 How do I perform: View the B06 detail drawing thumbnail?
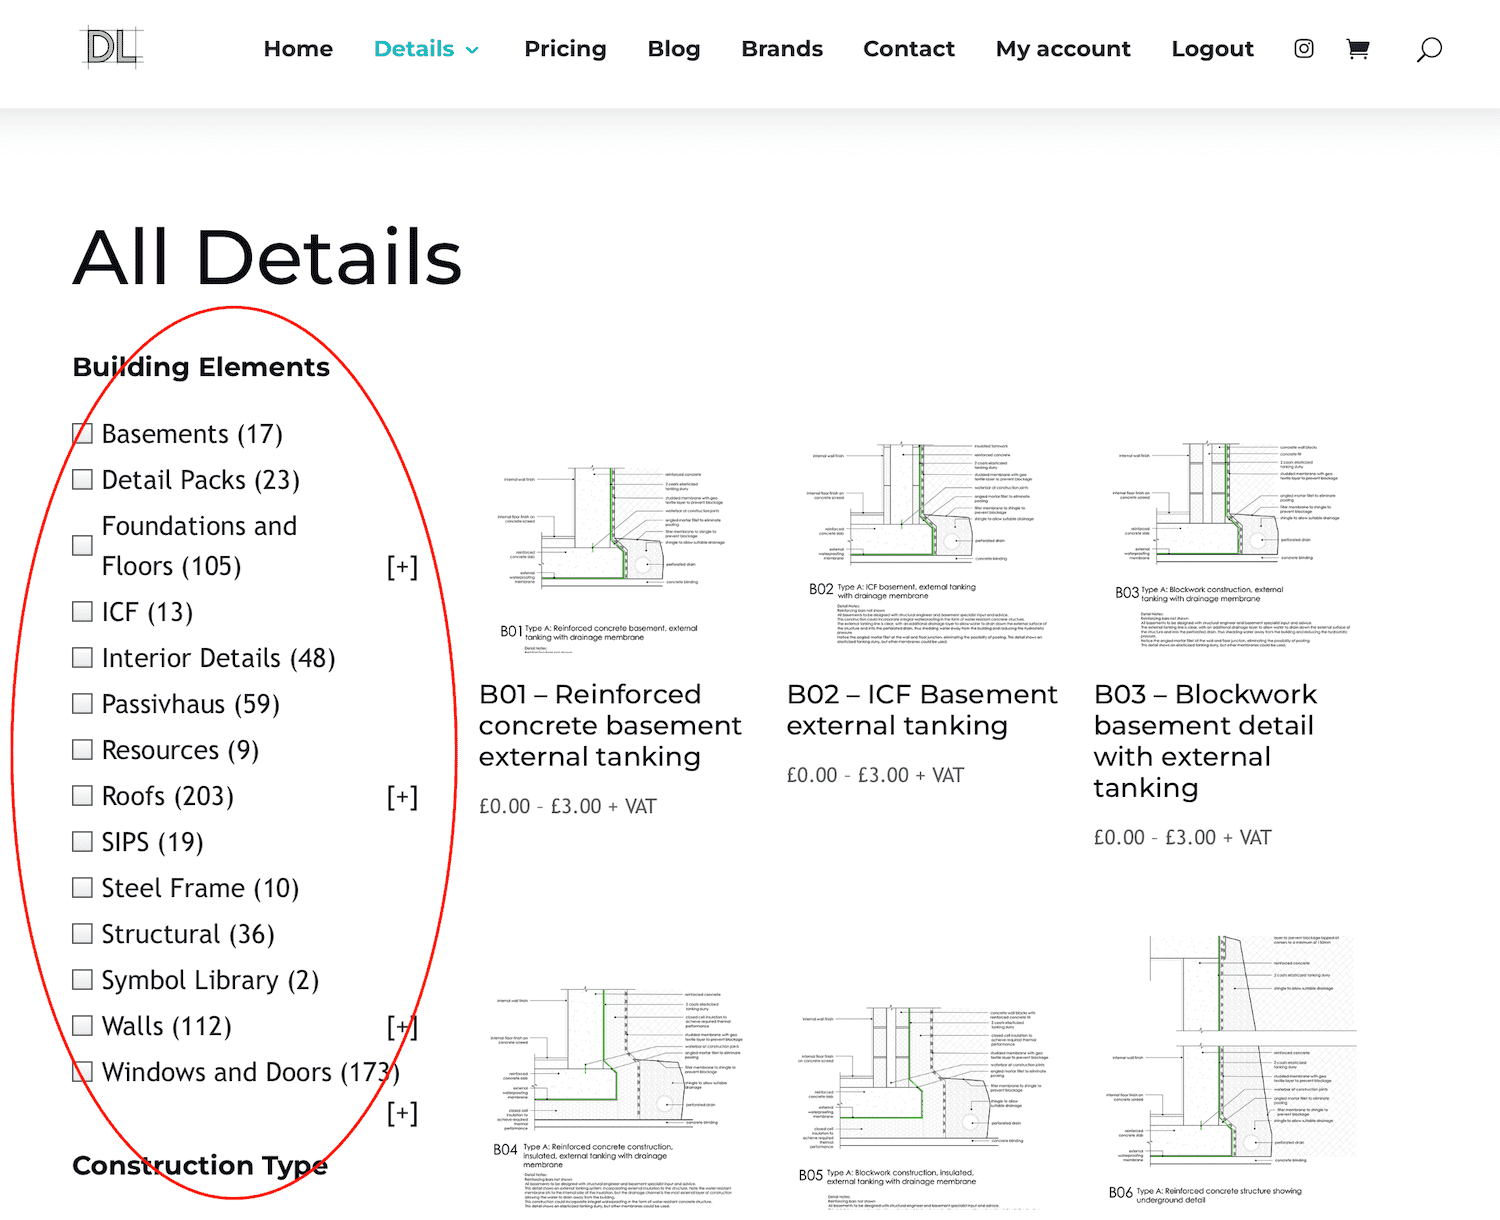[x=1232, y=1070]
